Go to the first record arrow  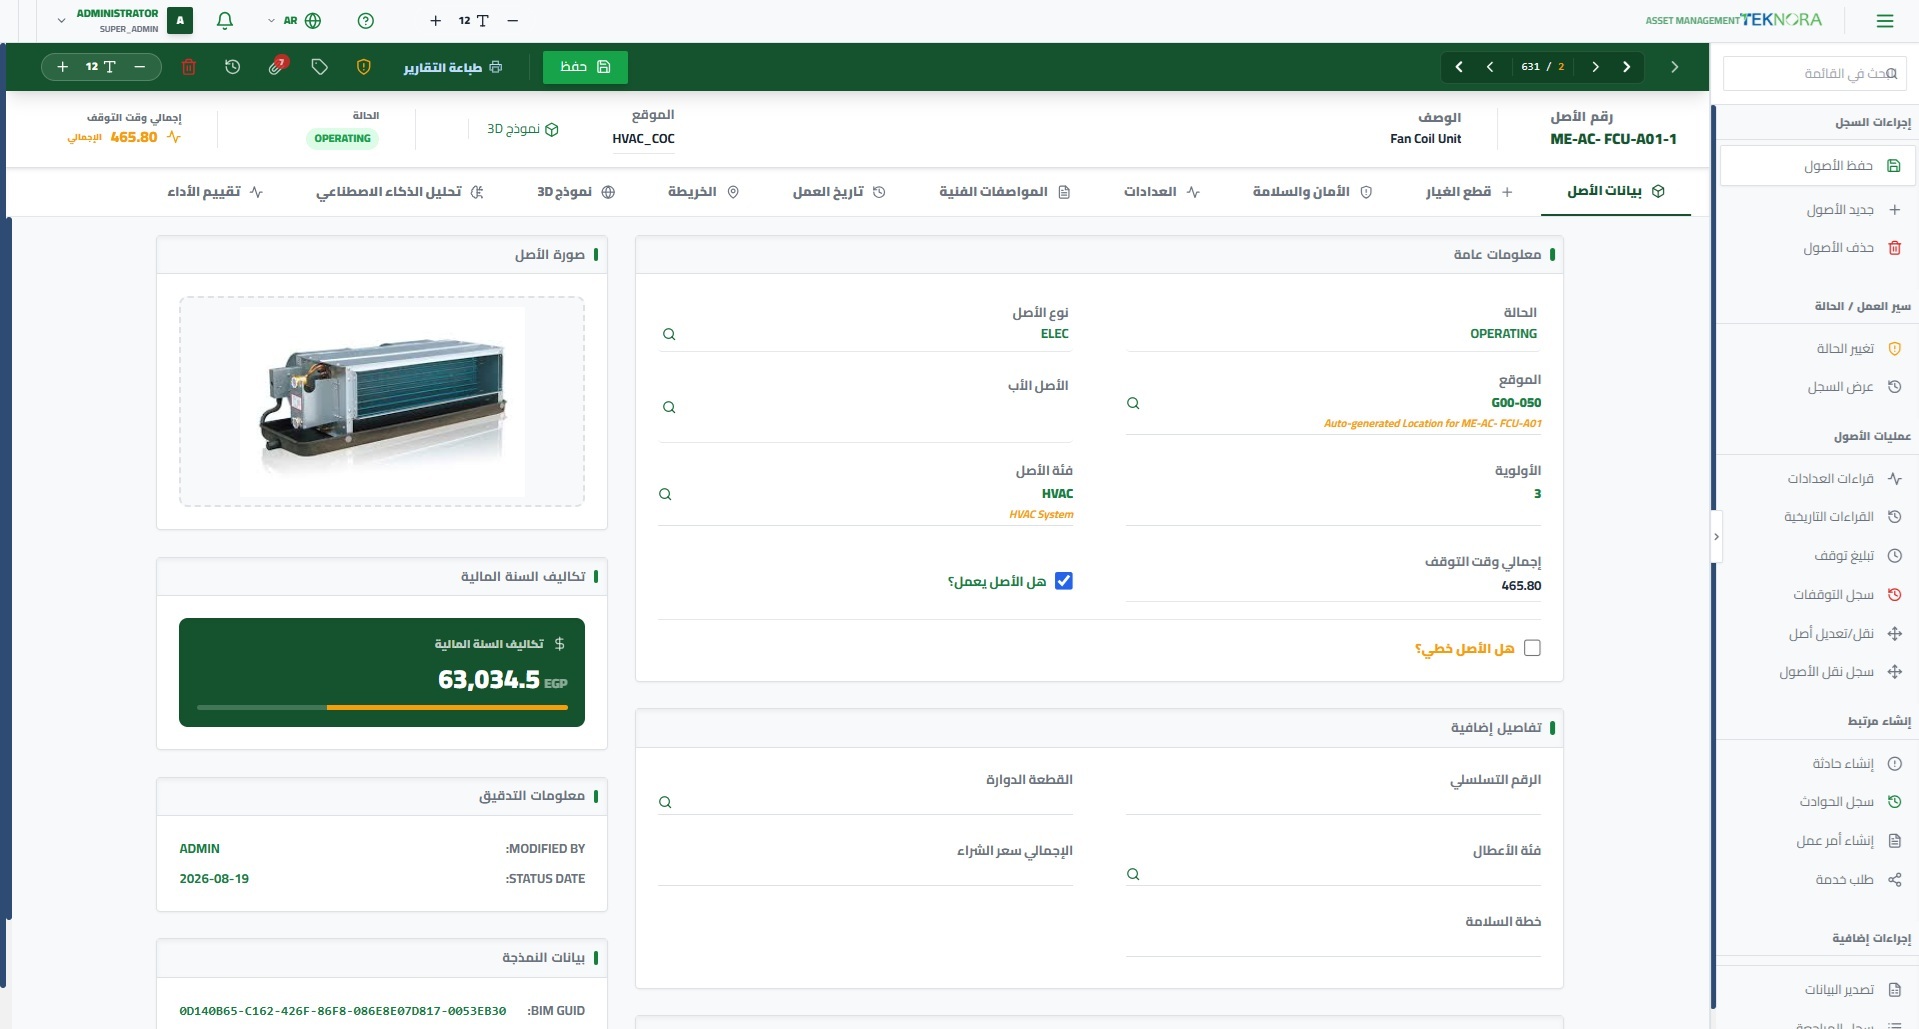pos(1627,67)
